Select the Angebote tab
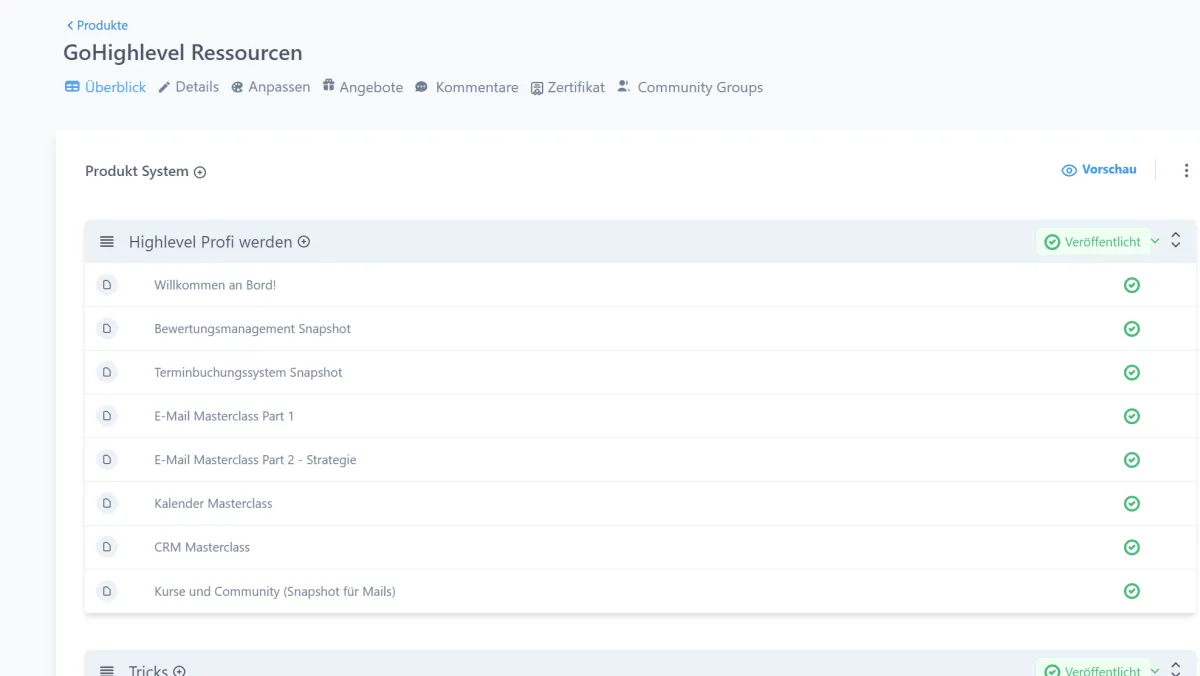Image resolution: width=1200 pixels, height=676 pixels. 362,87
